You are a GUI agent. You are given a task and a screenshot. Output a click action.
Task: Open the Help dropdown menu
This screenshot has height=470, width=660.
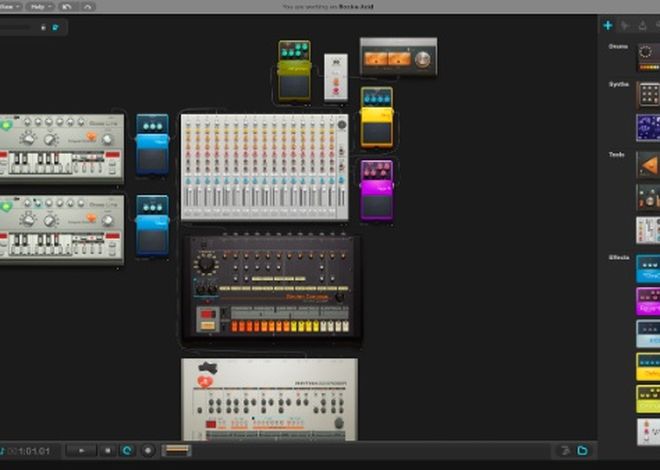tap(40, 7)
